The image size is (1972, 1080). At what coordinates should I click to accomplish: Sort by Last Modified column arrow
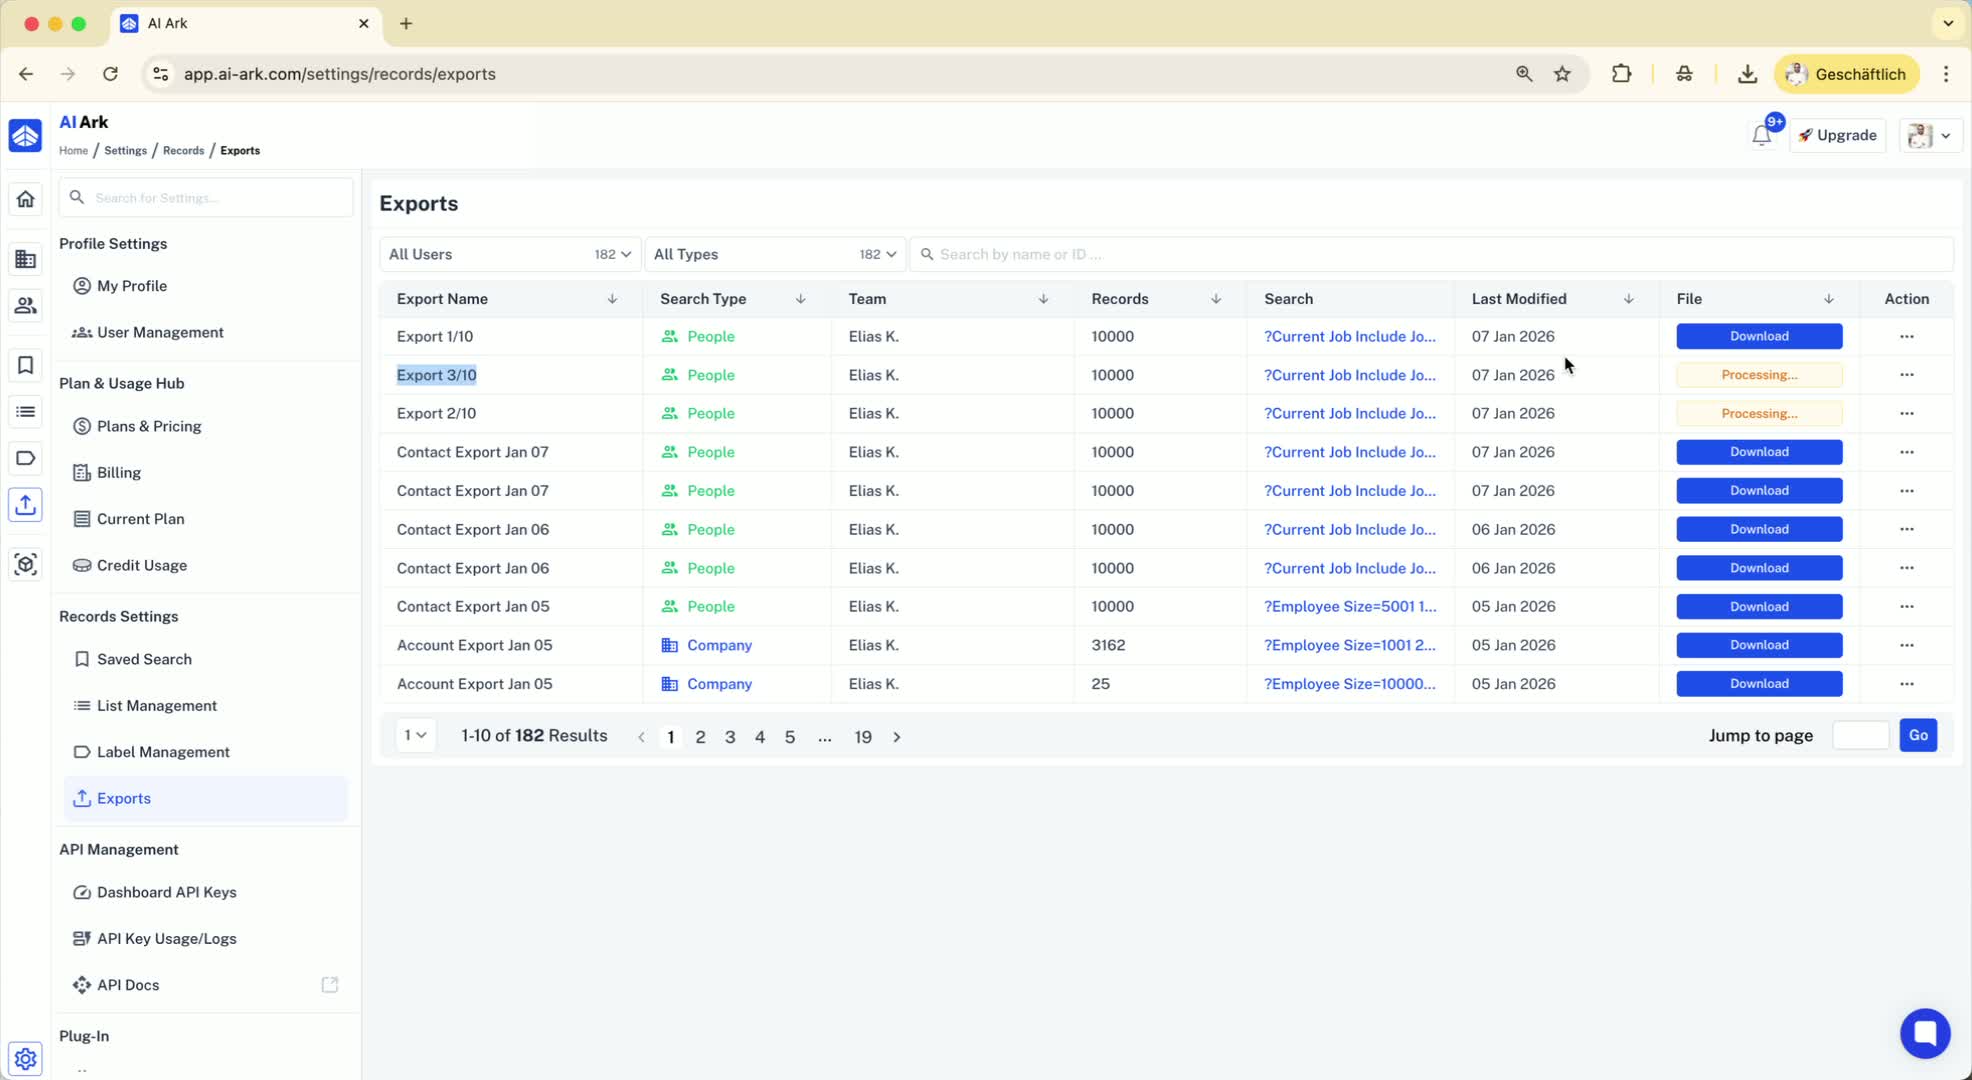(x=1628, y=299)
